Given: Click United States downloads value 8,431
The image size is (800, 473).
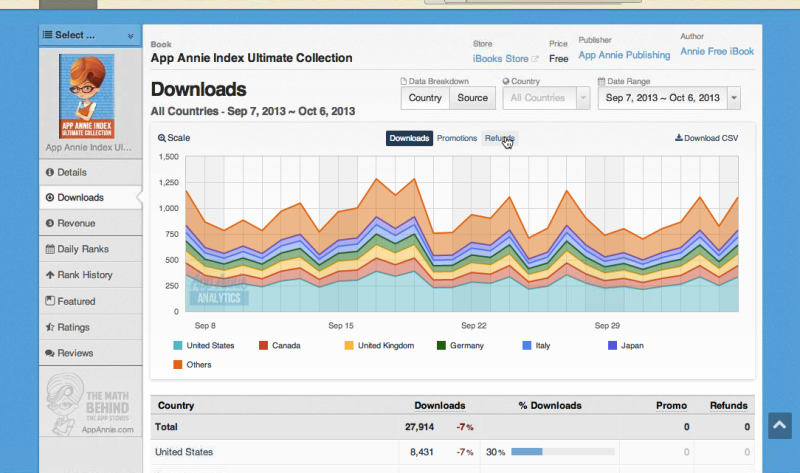Looking at the screenshot, I should click(x=422, y=452).
